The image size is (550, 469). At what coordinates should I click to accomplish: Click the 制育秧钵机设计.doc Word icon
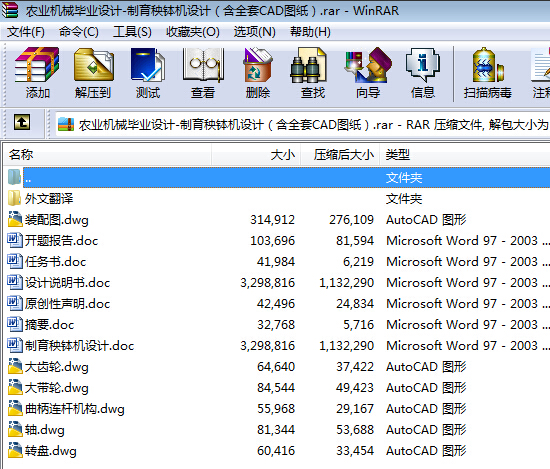(x=15, y=346)
